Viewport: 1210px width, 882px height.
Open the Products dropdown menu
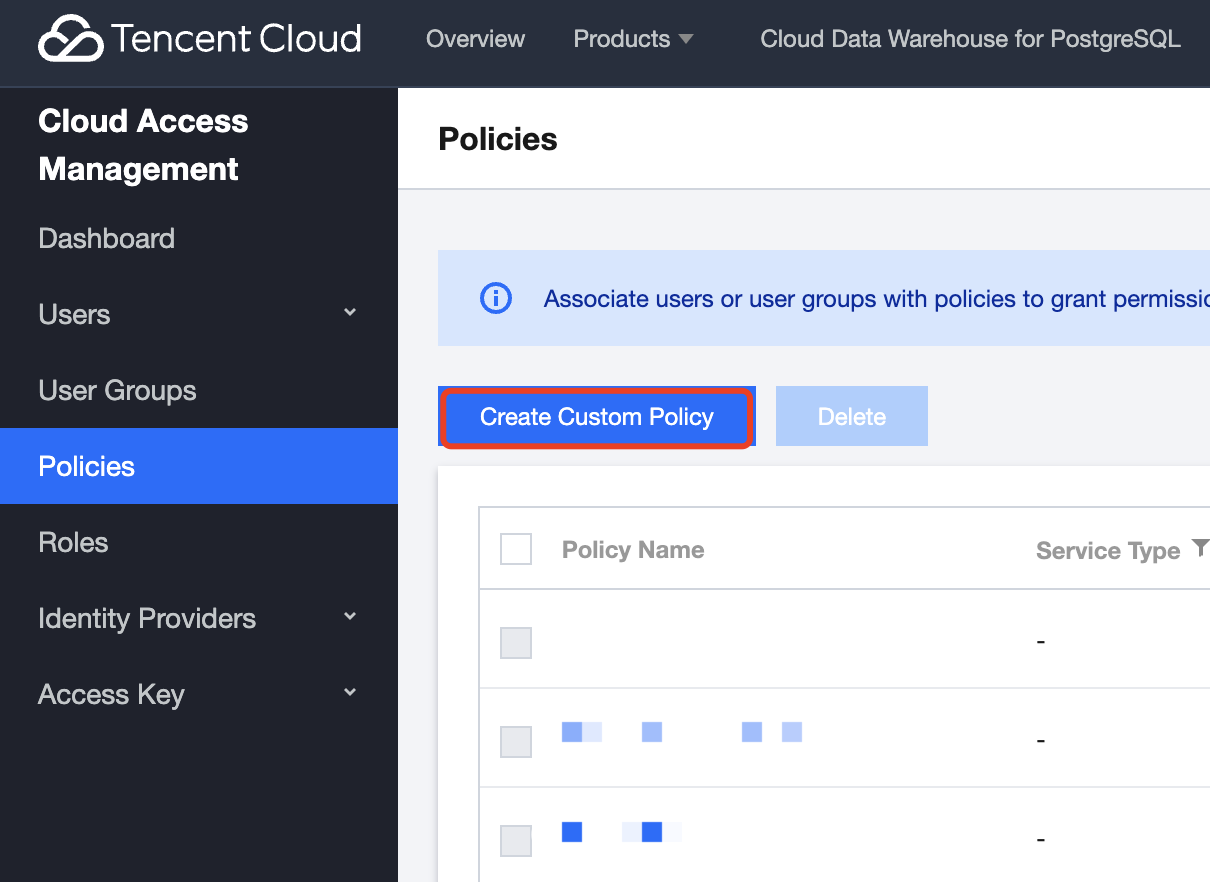pyautogui.click(x=633, y=39)
